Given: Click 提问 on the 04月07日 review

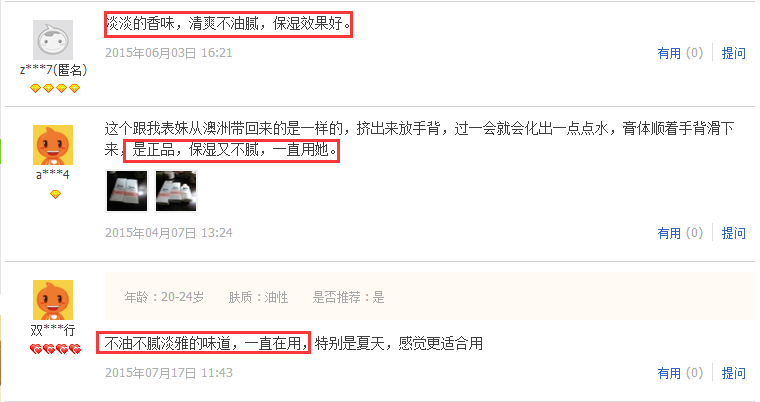Looking at the screenshot, I should 733,233.
